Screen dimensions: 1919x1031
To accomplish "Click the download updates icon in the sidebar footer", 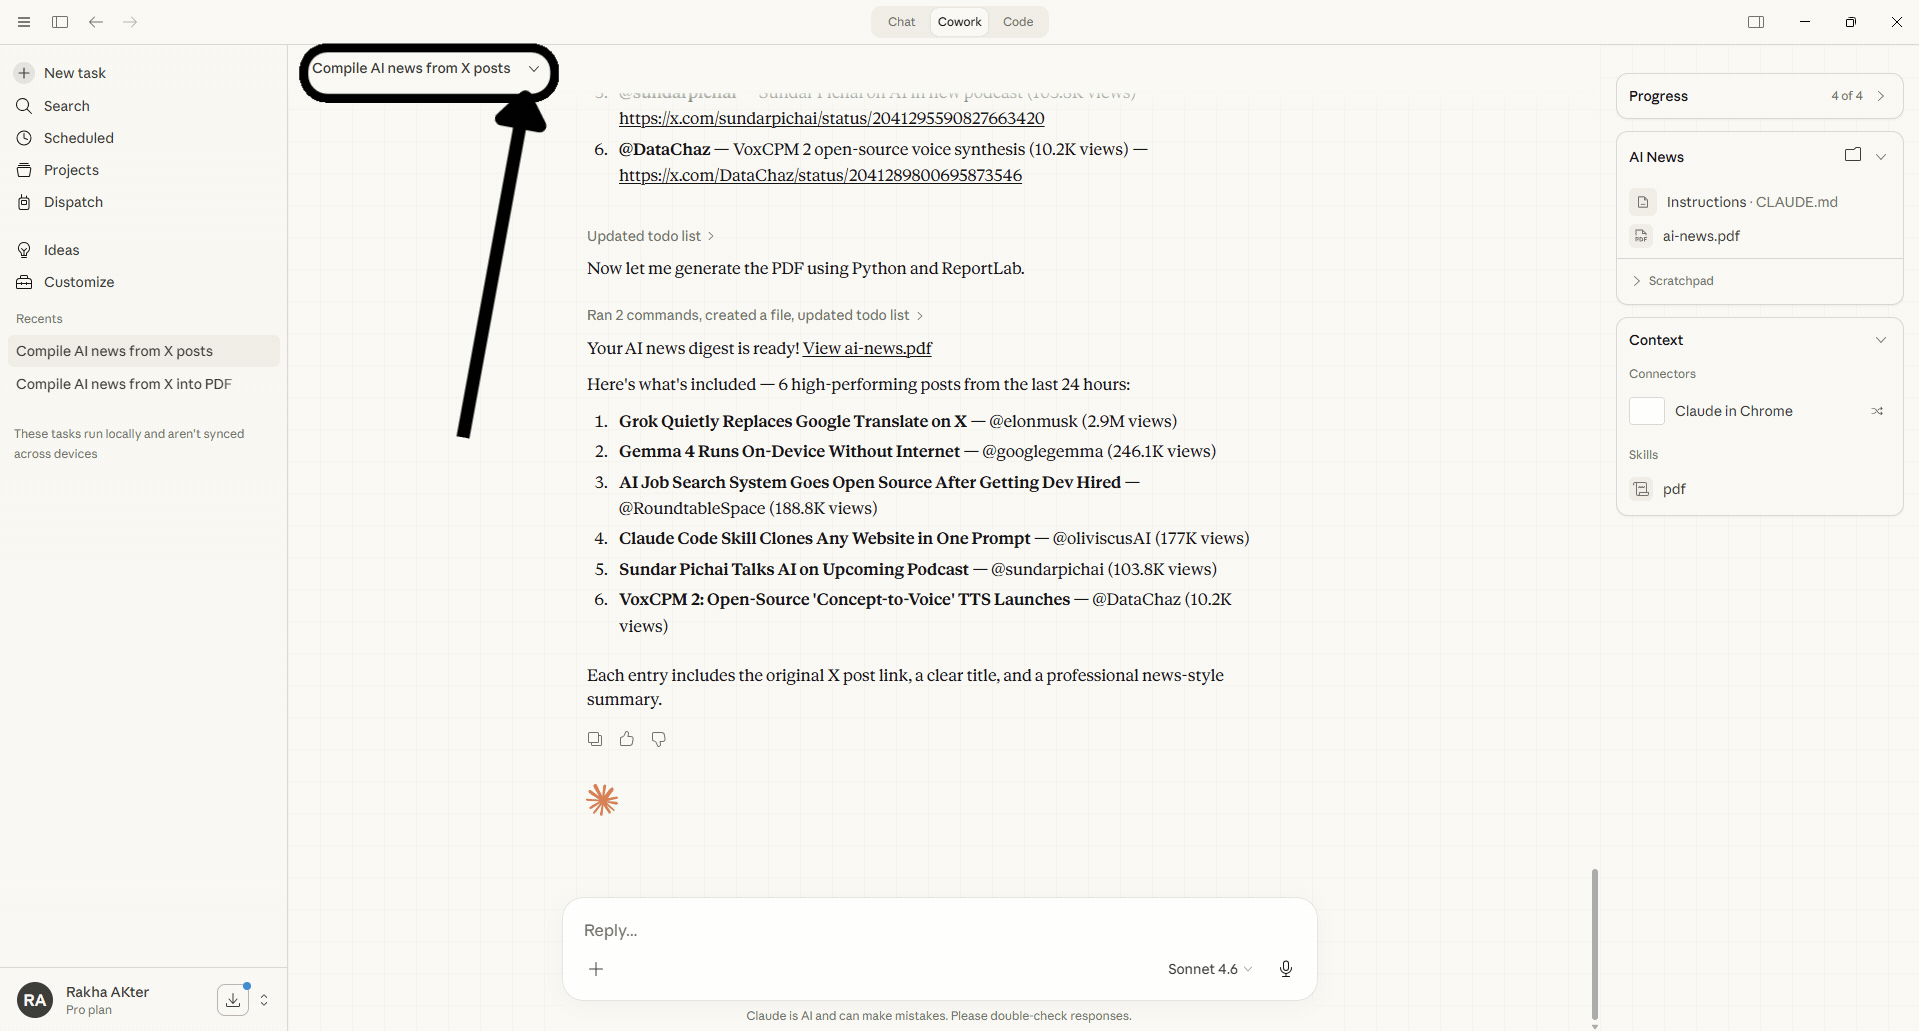I will [x=233, y=999].
